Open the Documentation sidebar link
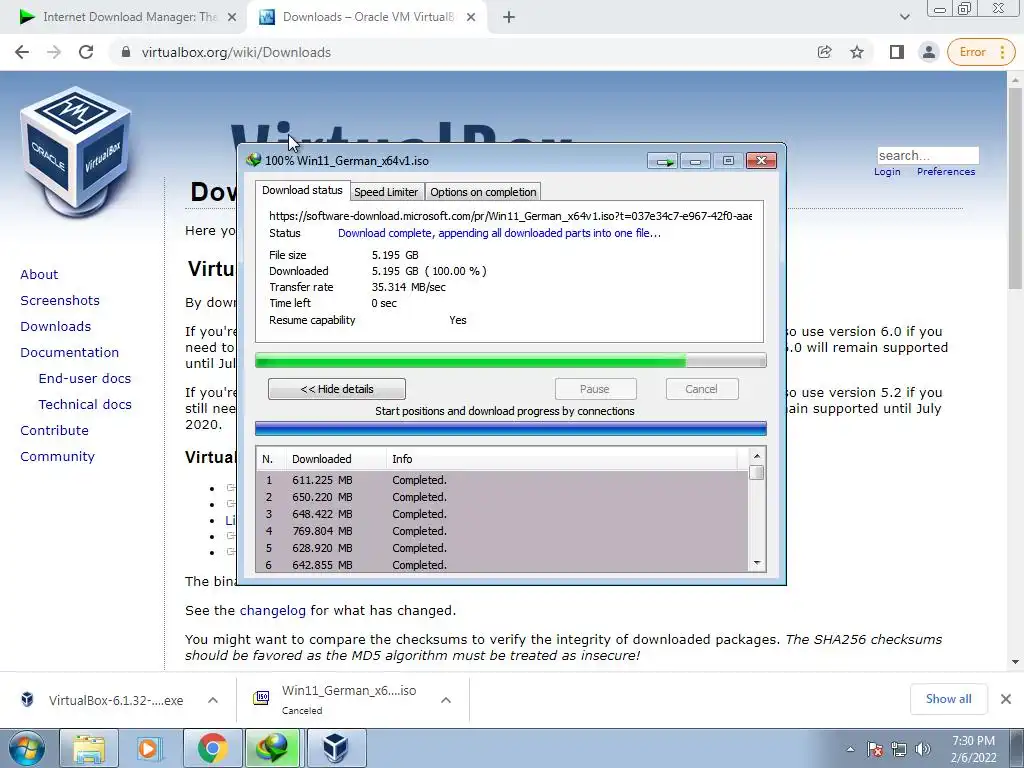The height and width of the screenshot is (768, 1024). coord(70,353)
